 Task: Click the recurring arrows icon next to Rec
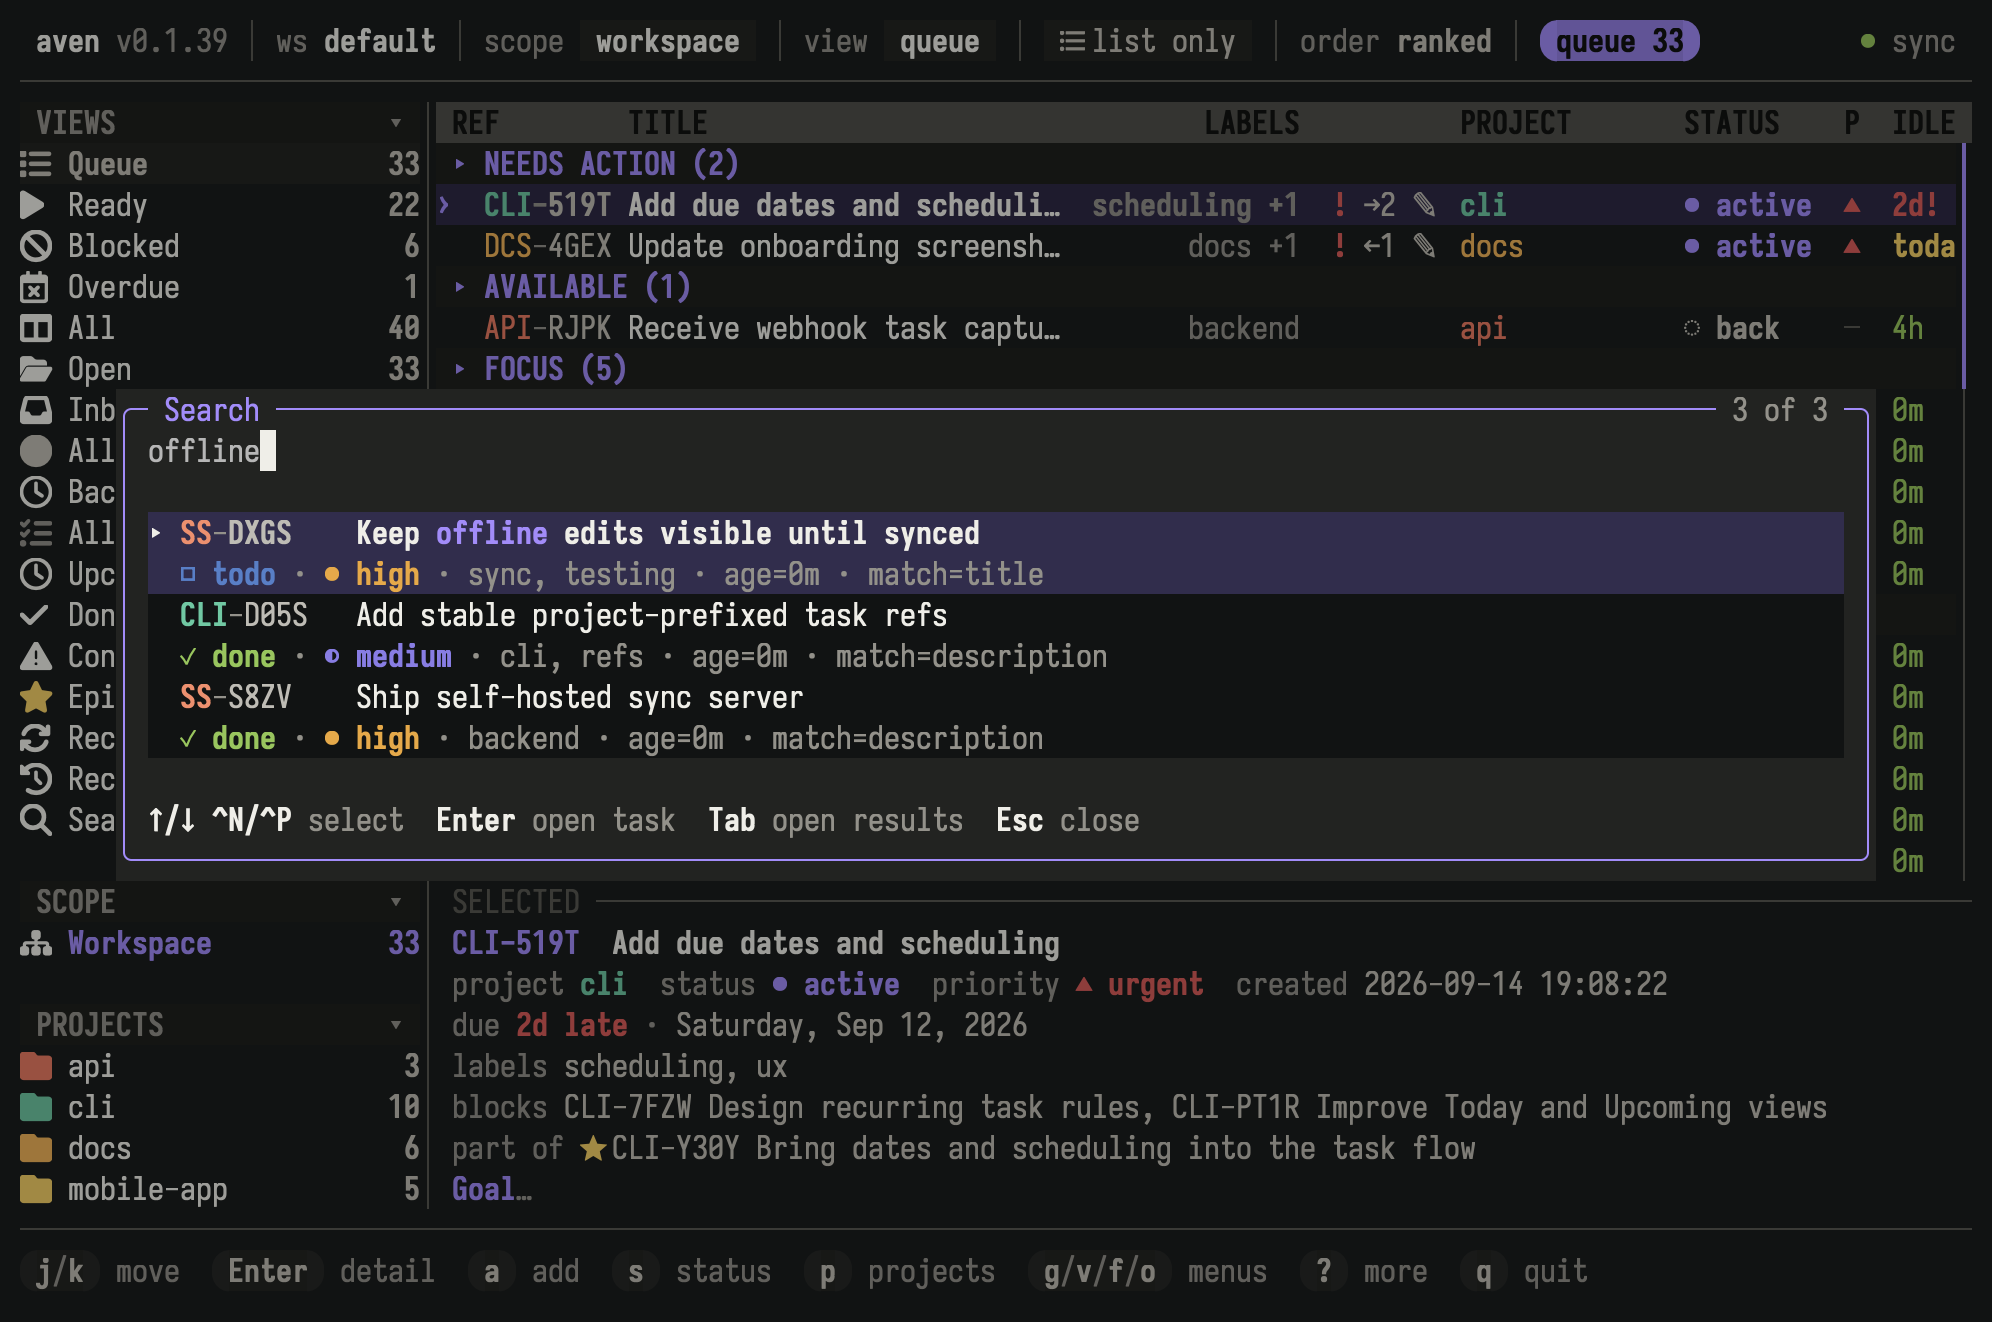click(x=35, y=738)
